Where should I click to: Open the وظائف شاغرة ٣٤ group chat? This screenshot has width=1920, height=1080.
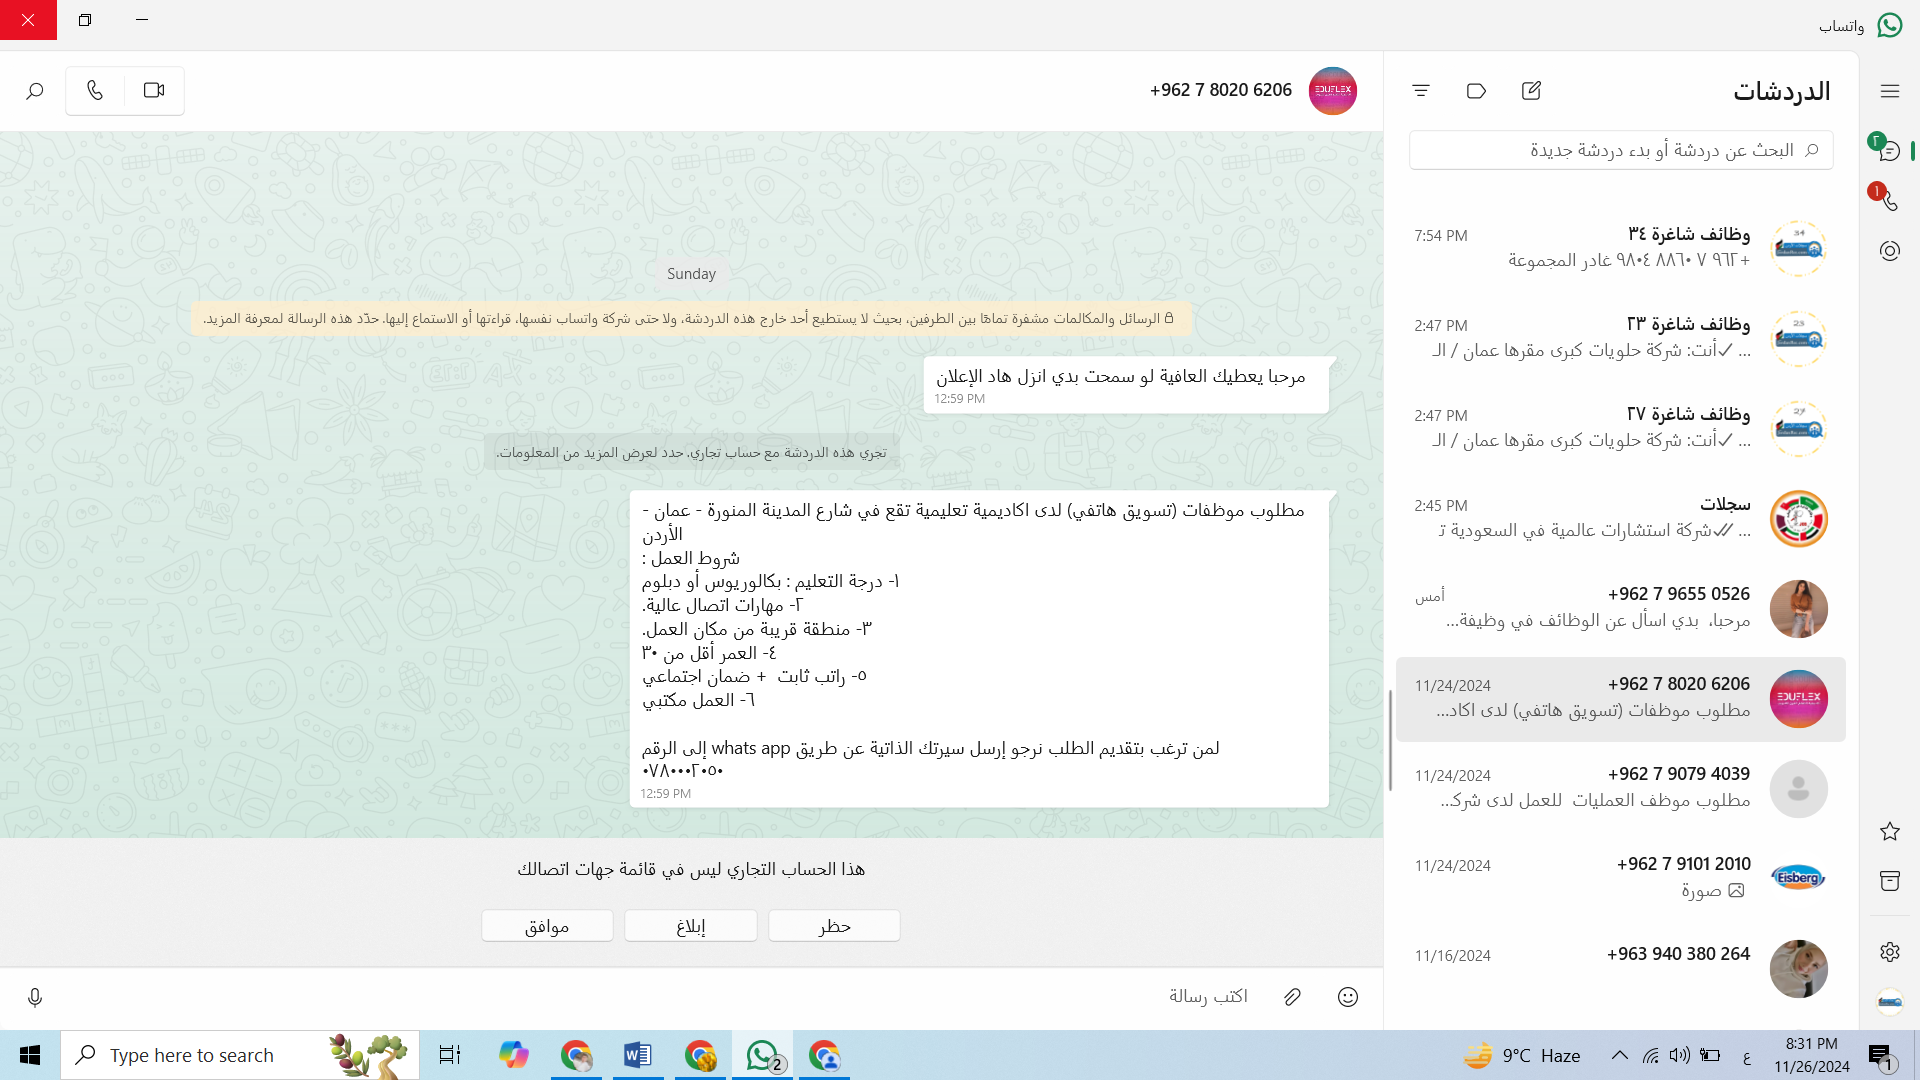coord(1621,248)
